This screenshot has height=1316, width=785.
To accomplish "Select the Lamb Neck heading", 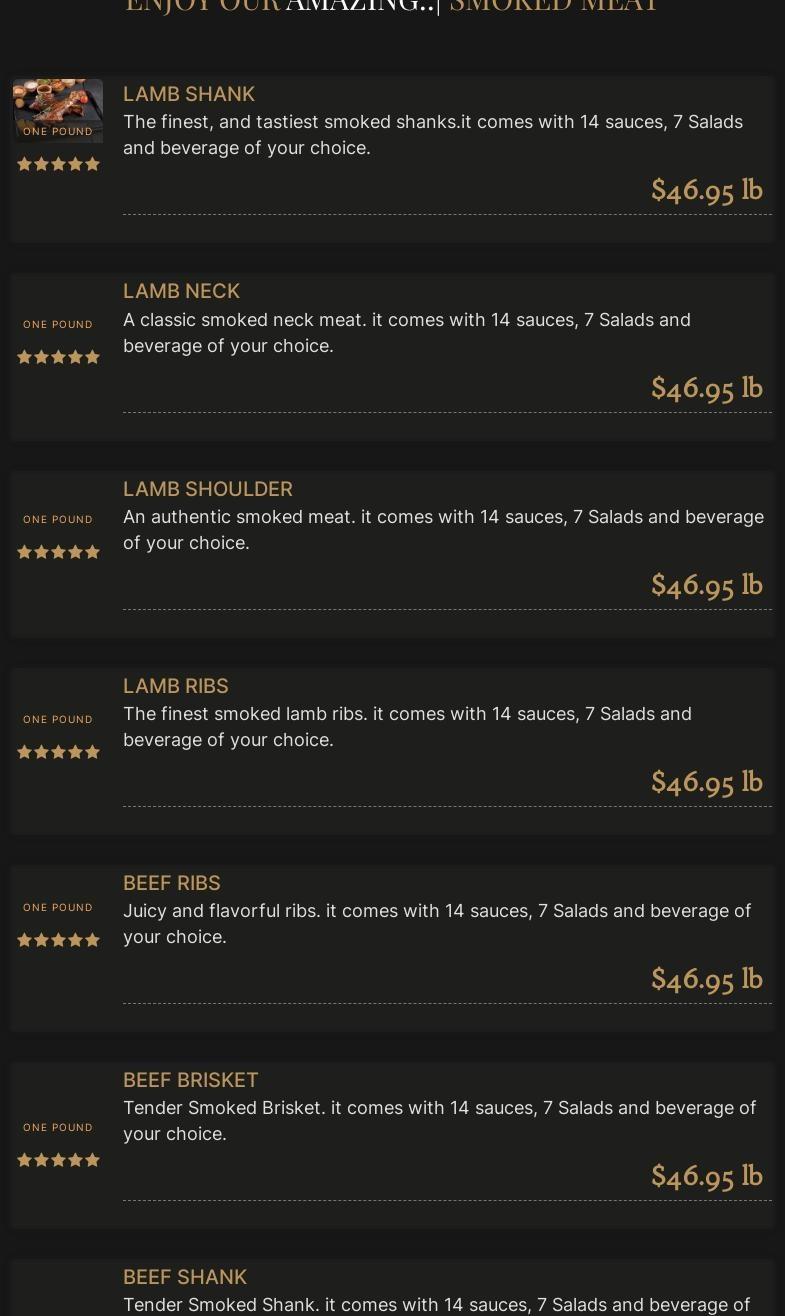I will coord(181,291).
